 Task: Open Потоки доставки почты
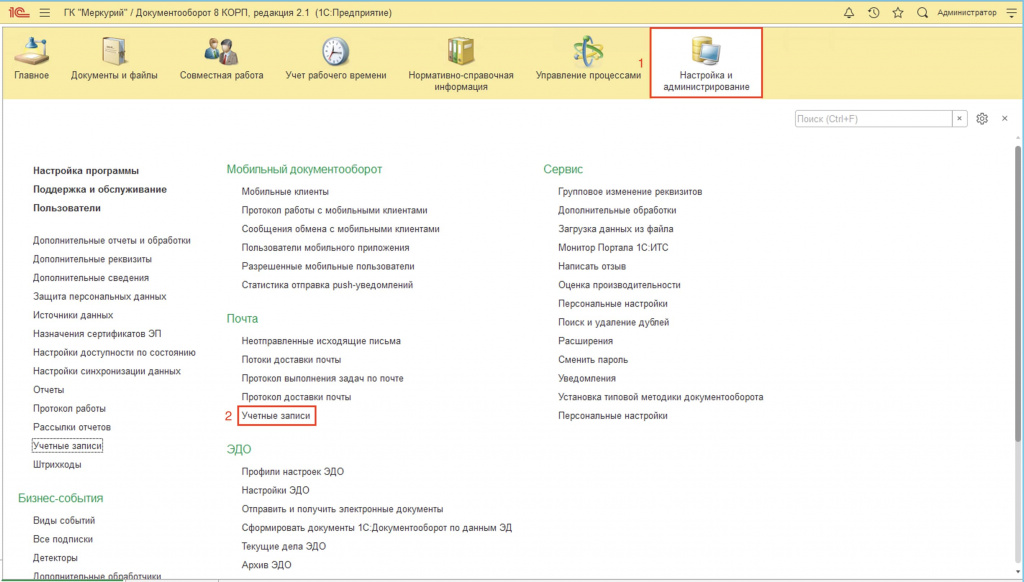[x=291, y=360]
